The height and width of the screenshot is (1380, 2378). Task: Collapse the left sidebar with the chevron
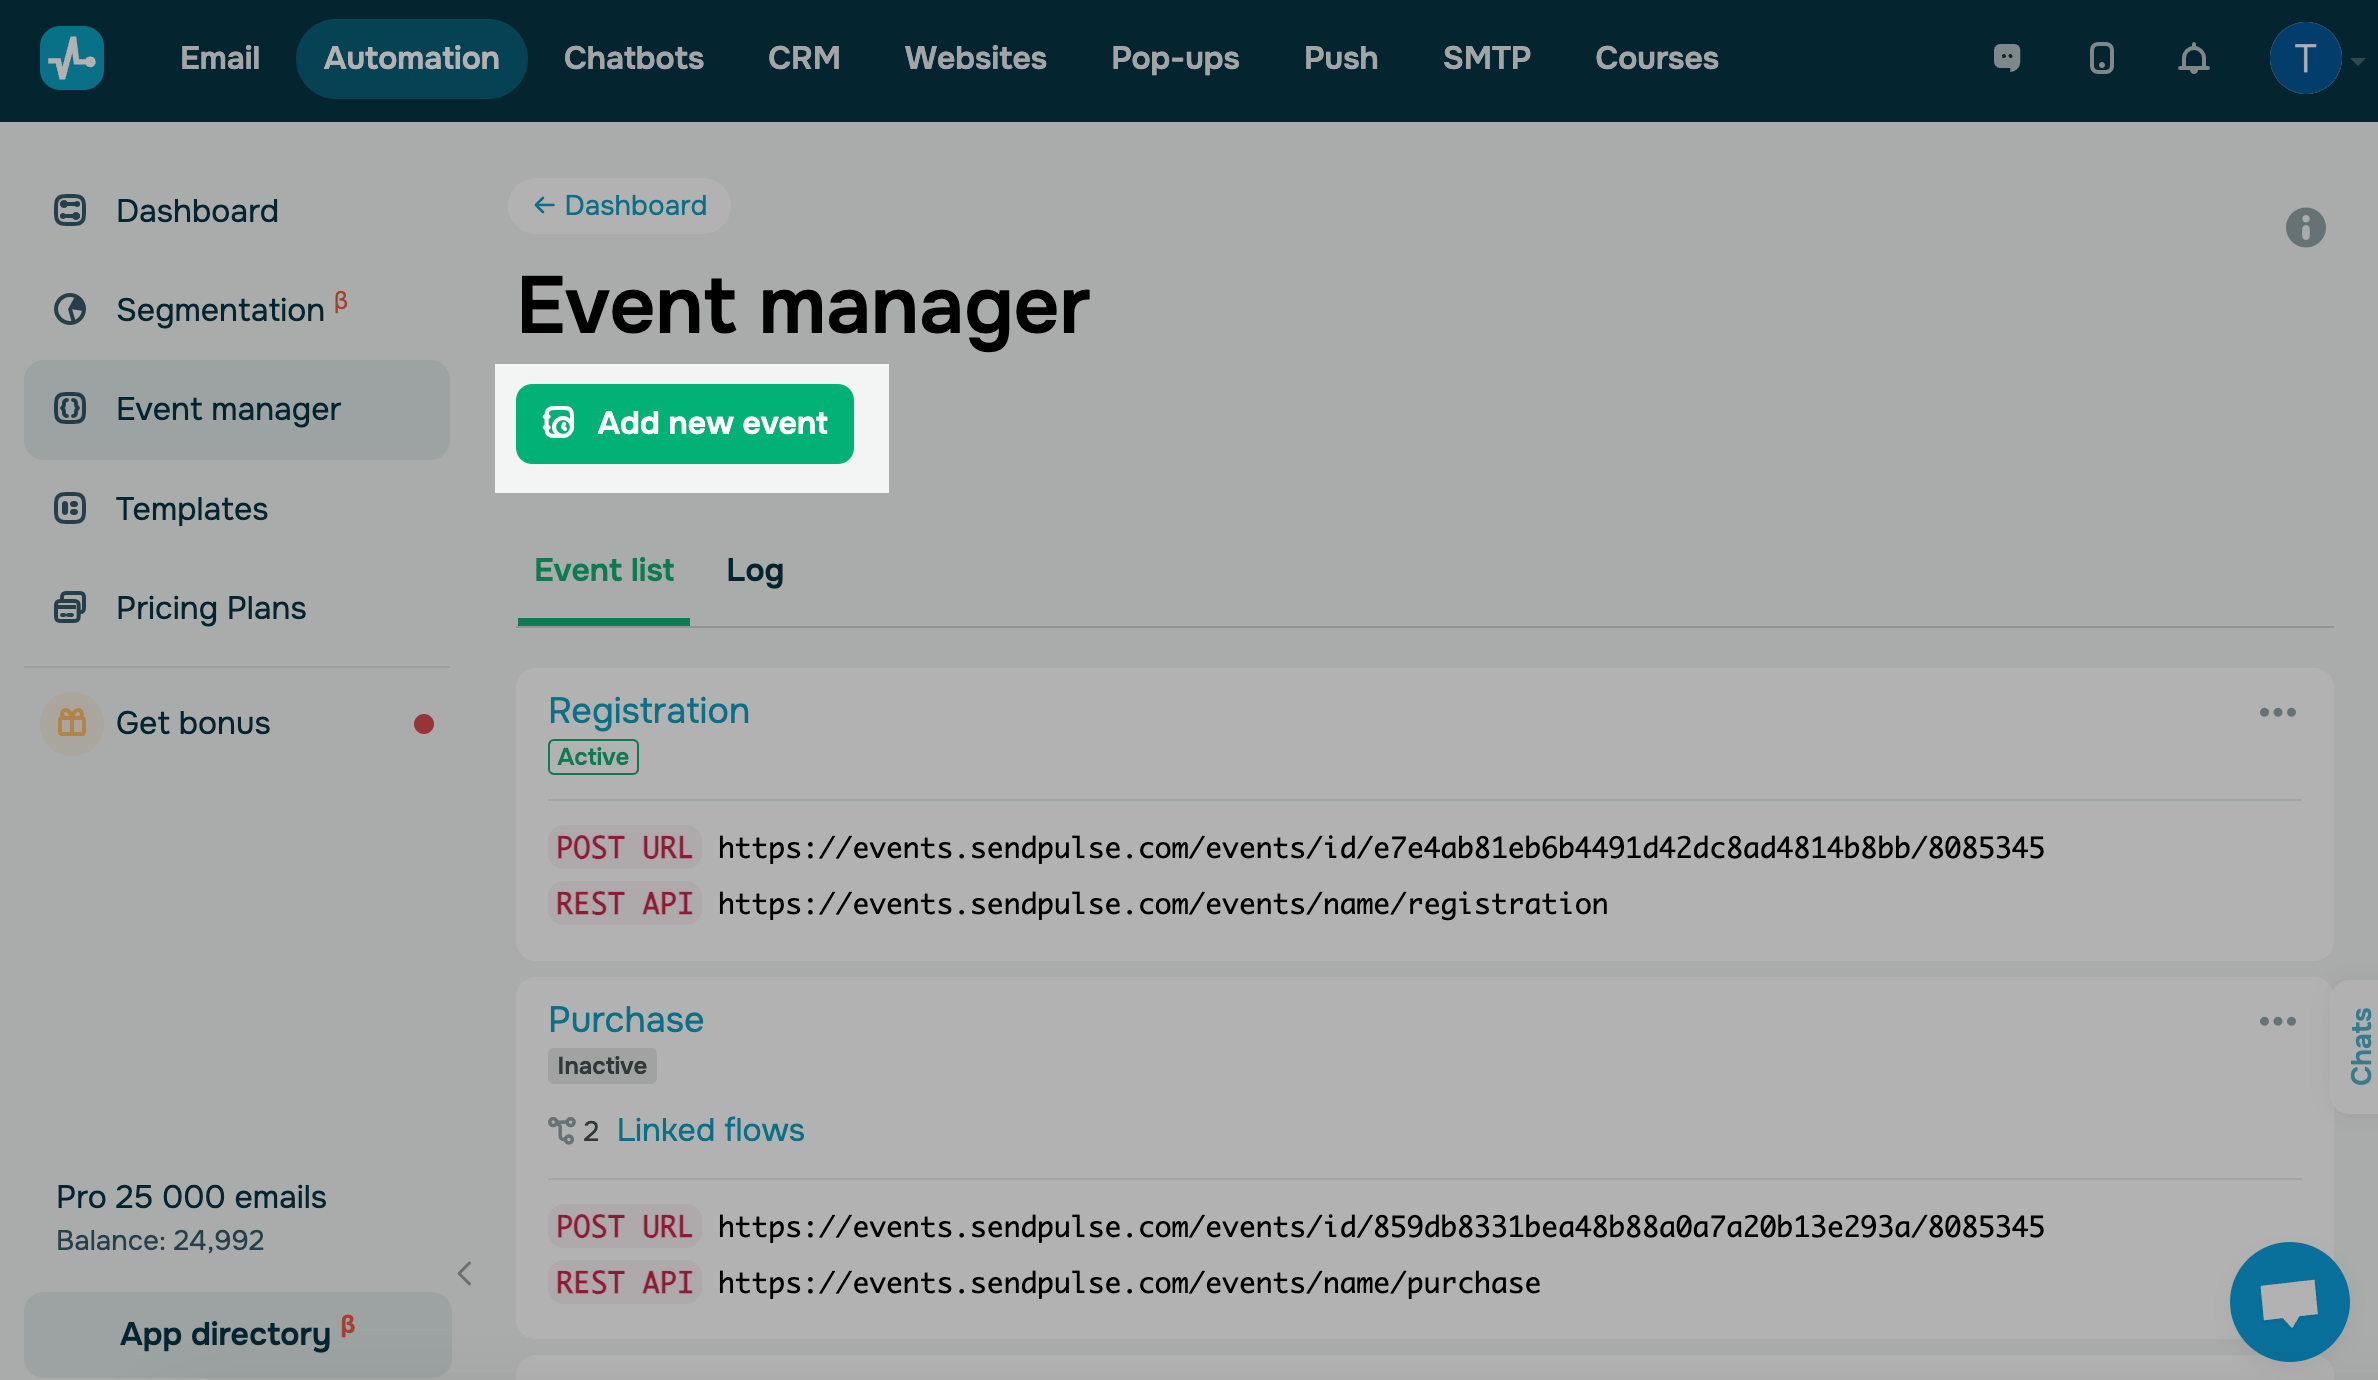[464, 1273]
